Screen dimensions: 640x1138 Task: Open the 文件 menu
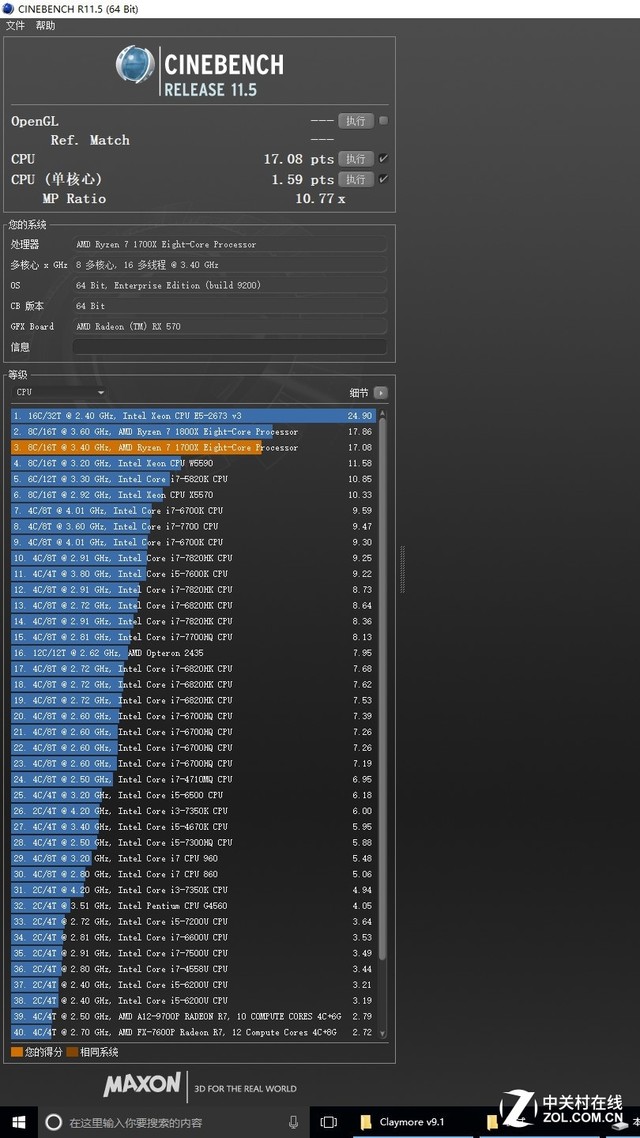[15, 25]
